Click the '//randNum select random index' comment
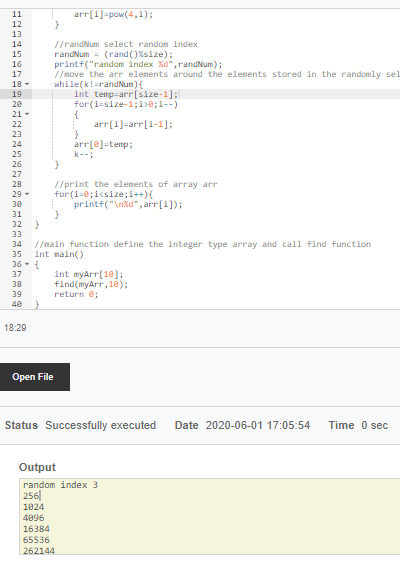The width and height of the screenshot is (400, 567). click(126, 44)
